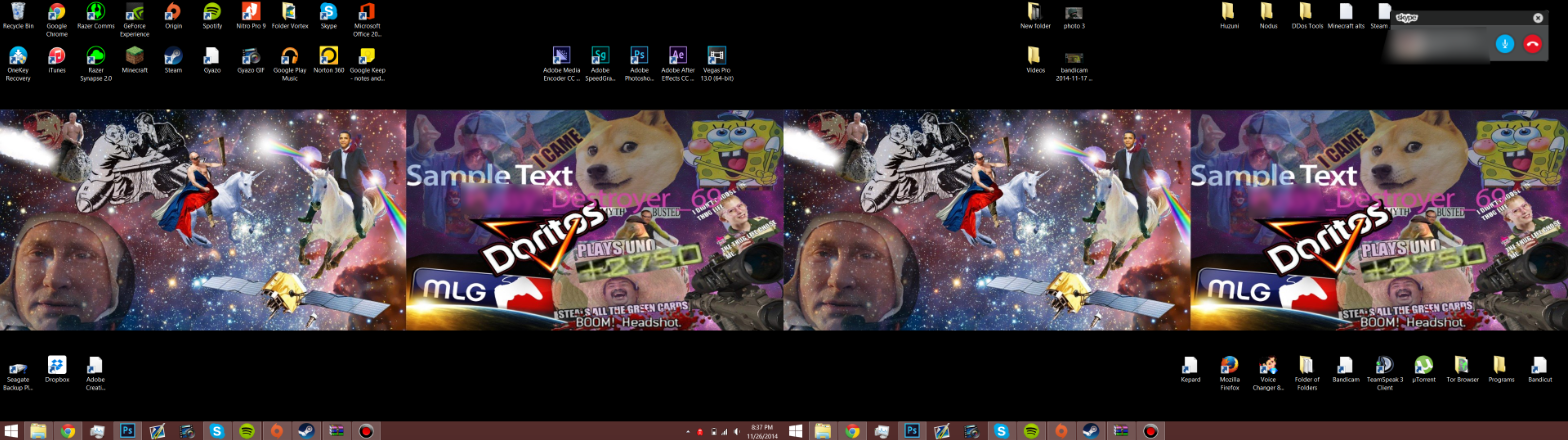1568x440 pixels.
Task: Open the network status tray icon
Action: click(724, 431)
